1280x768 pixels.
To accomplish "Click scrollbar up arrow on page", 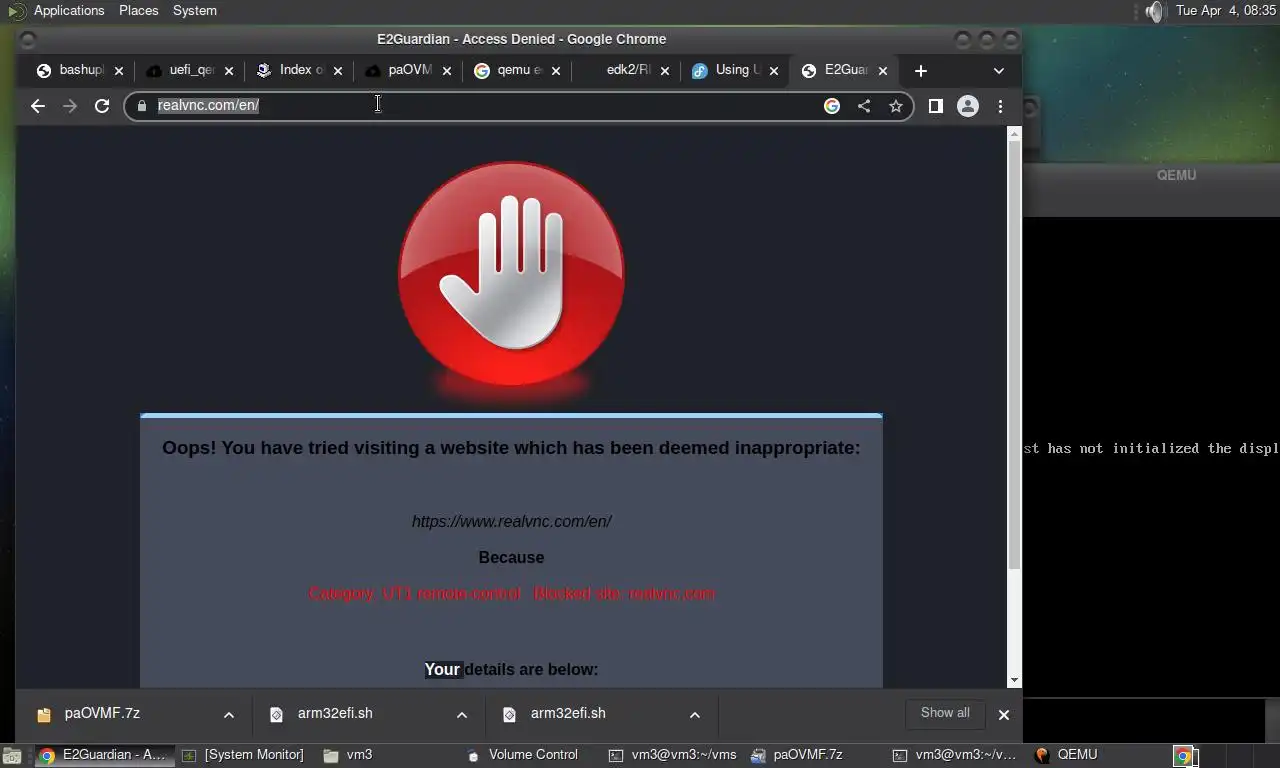I will click(x=1014, y=133).
